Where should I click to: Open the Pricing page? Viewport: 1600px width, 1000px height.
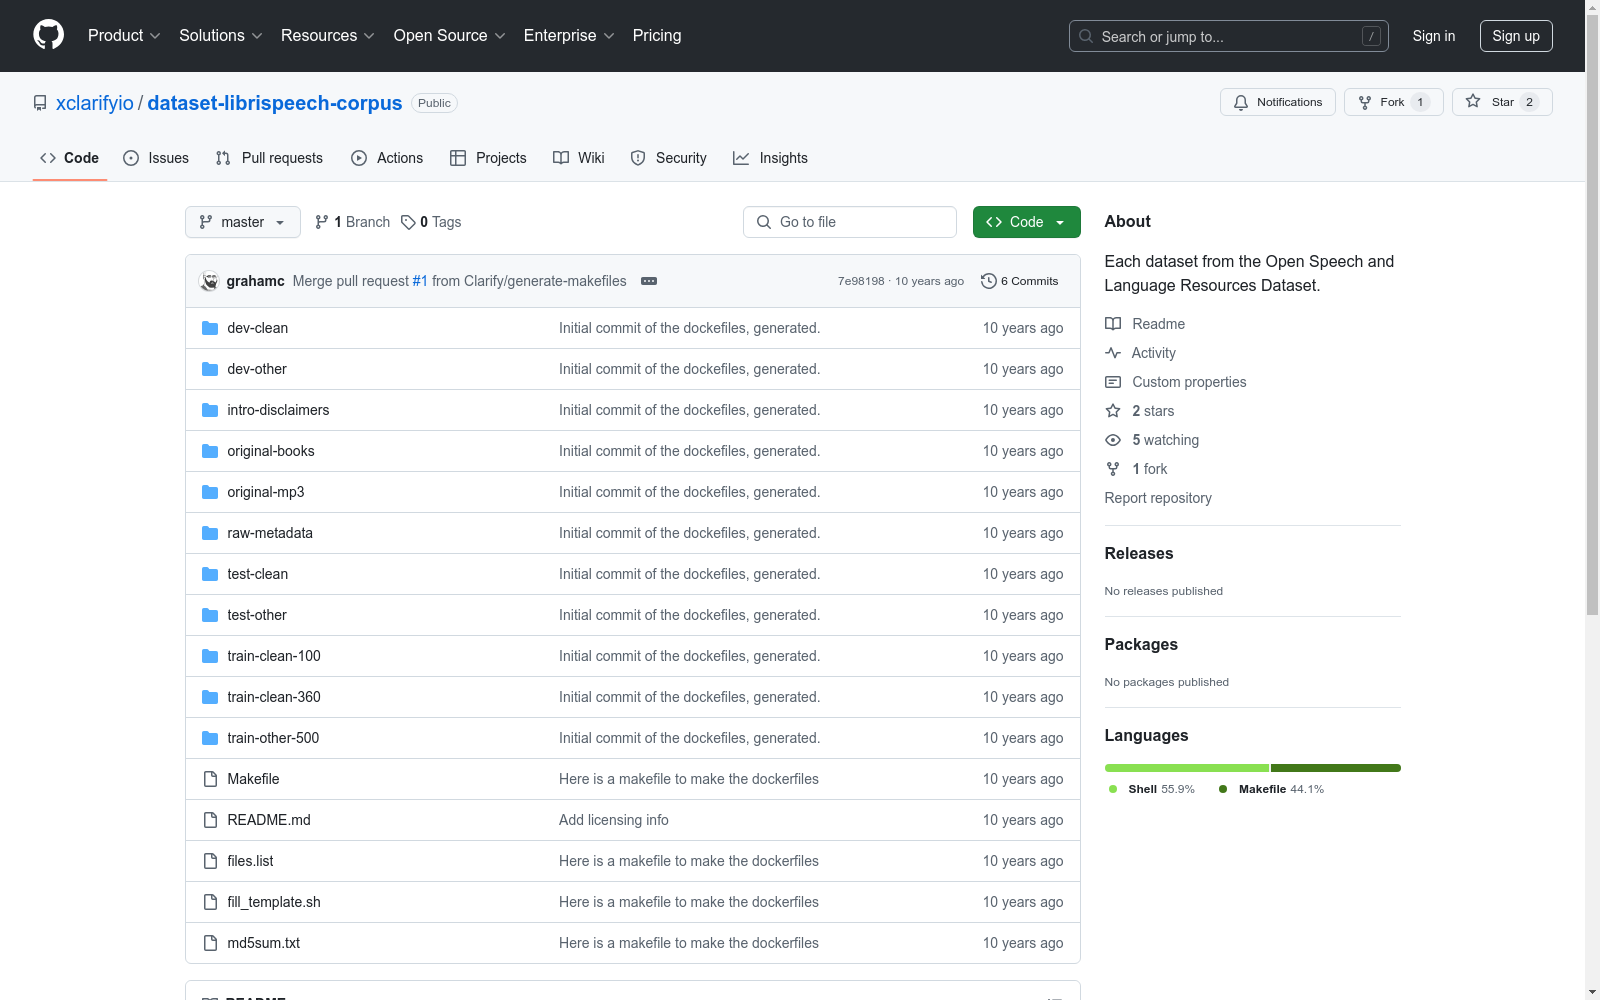pos(657,36)
